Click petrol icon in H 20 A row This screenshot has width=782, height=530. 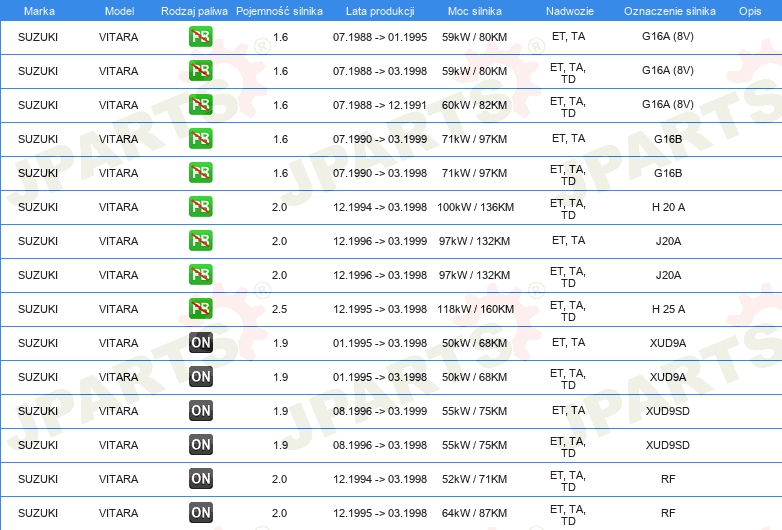tap(200, 207)
